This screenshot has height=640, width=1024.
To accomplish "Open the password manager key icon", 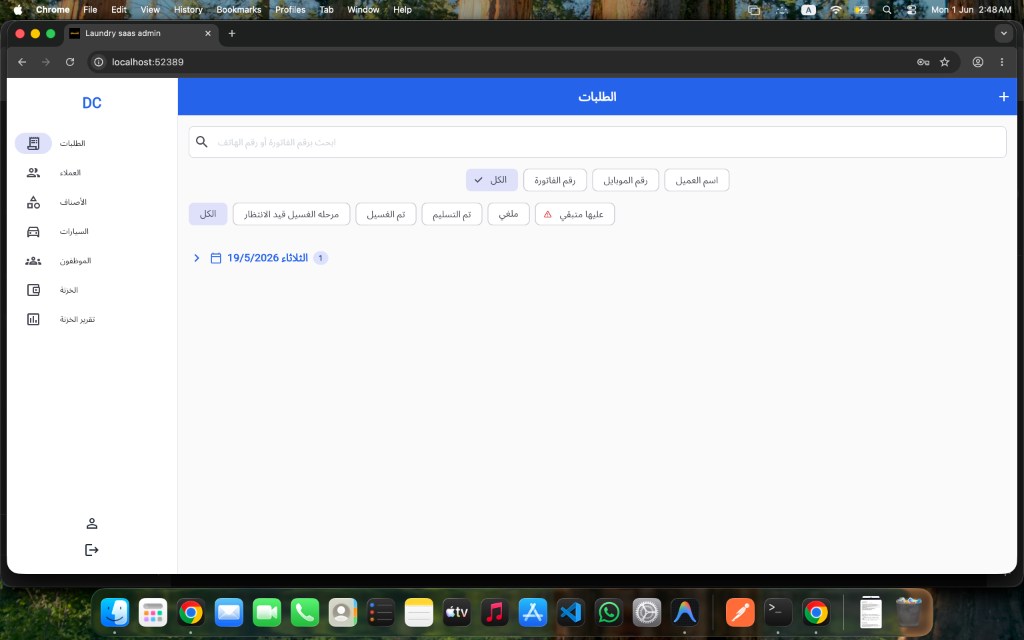I will [x=923, y=62].
